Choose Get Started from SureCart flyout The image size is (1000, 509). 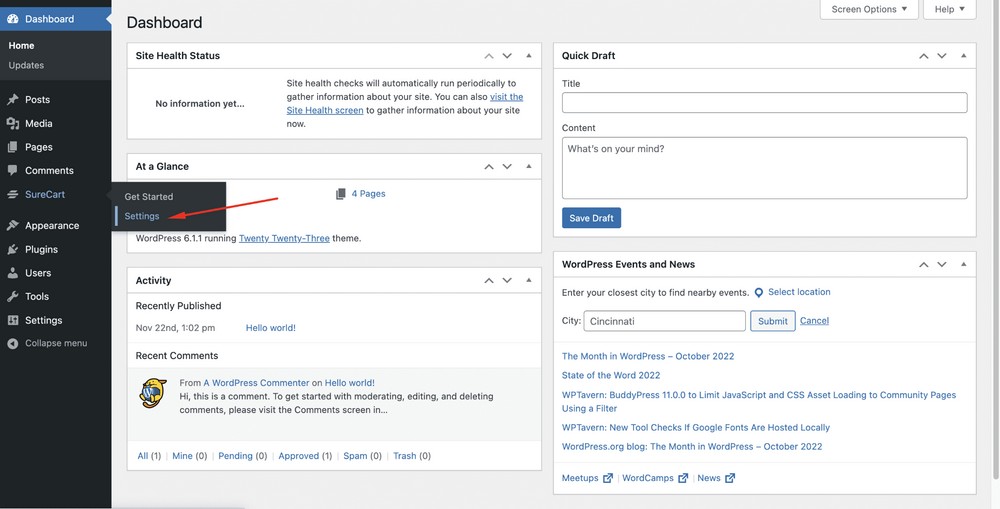(x=149, y=197)
